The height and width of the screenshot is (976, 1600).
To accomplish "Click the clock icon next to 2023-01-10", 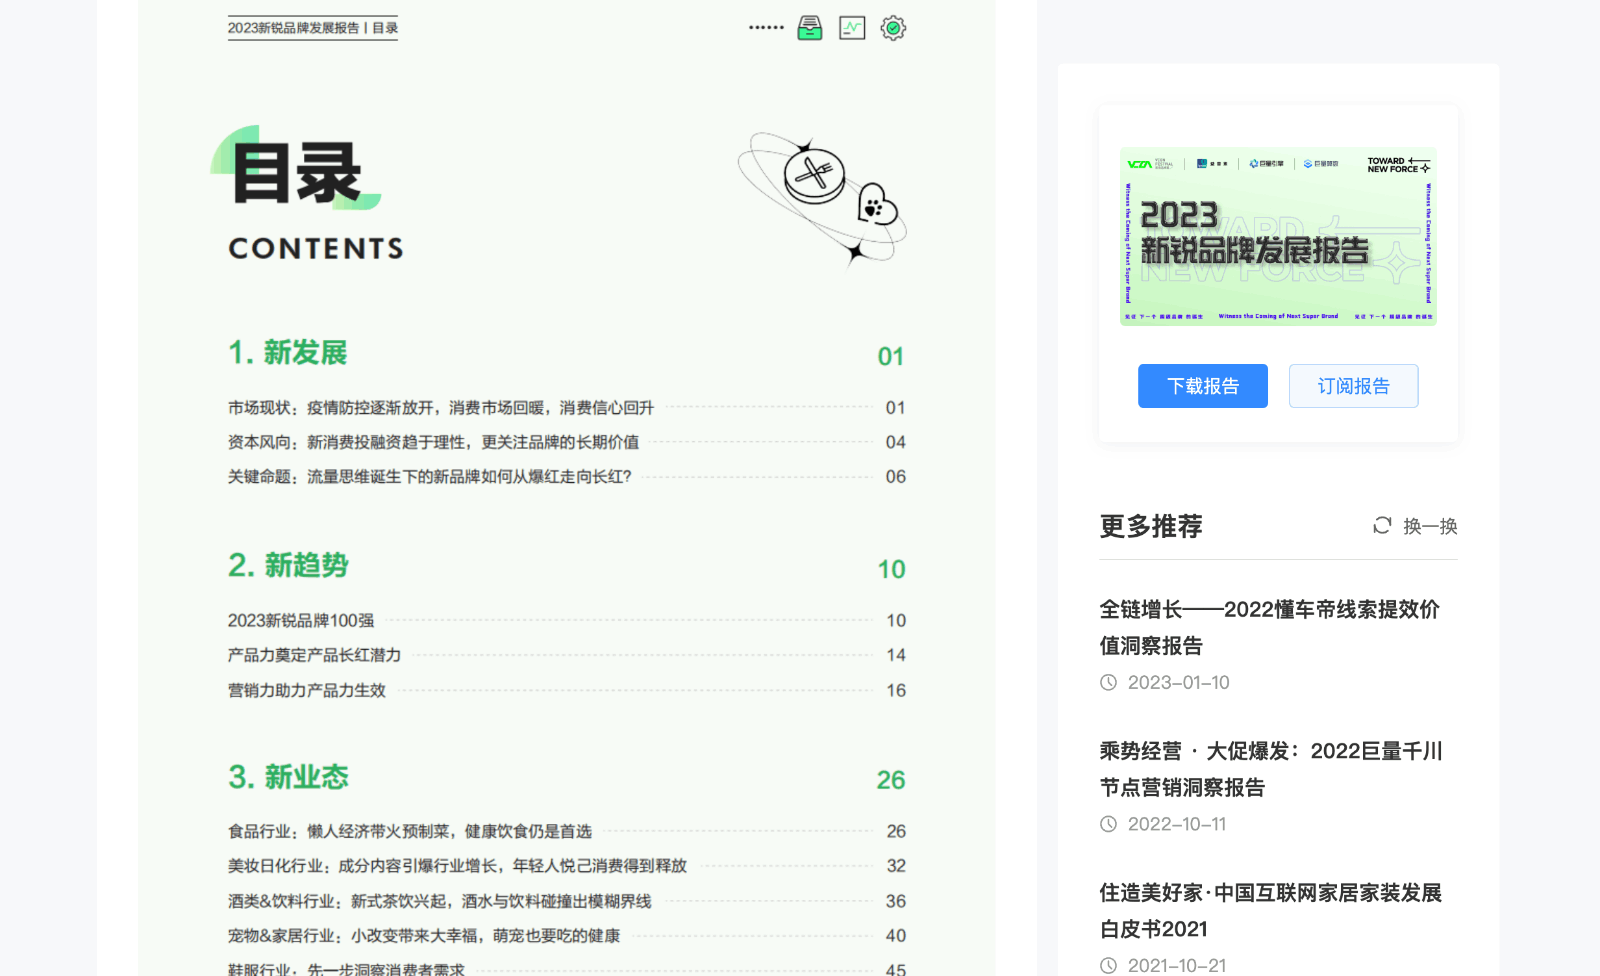I will [1107, 682].
